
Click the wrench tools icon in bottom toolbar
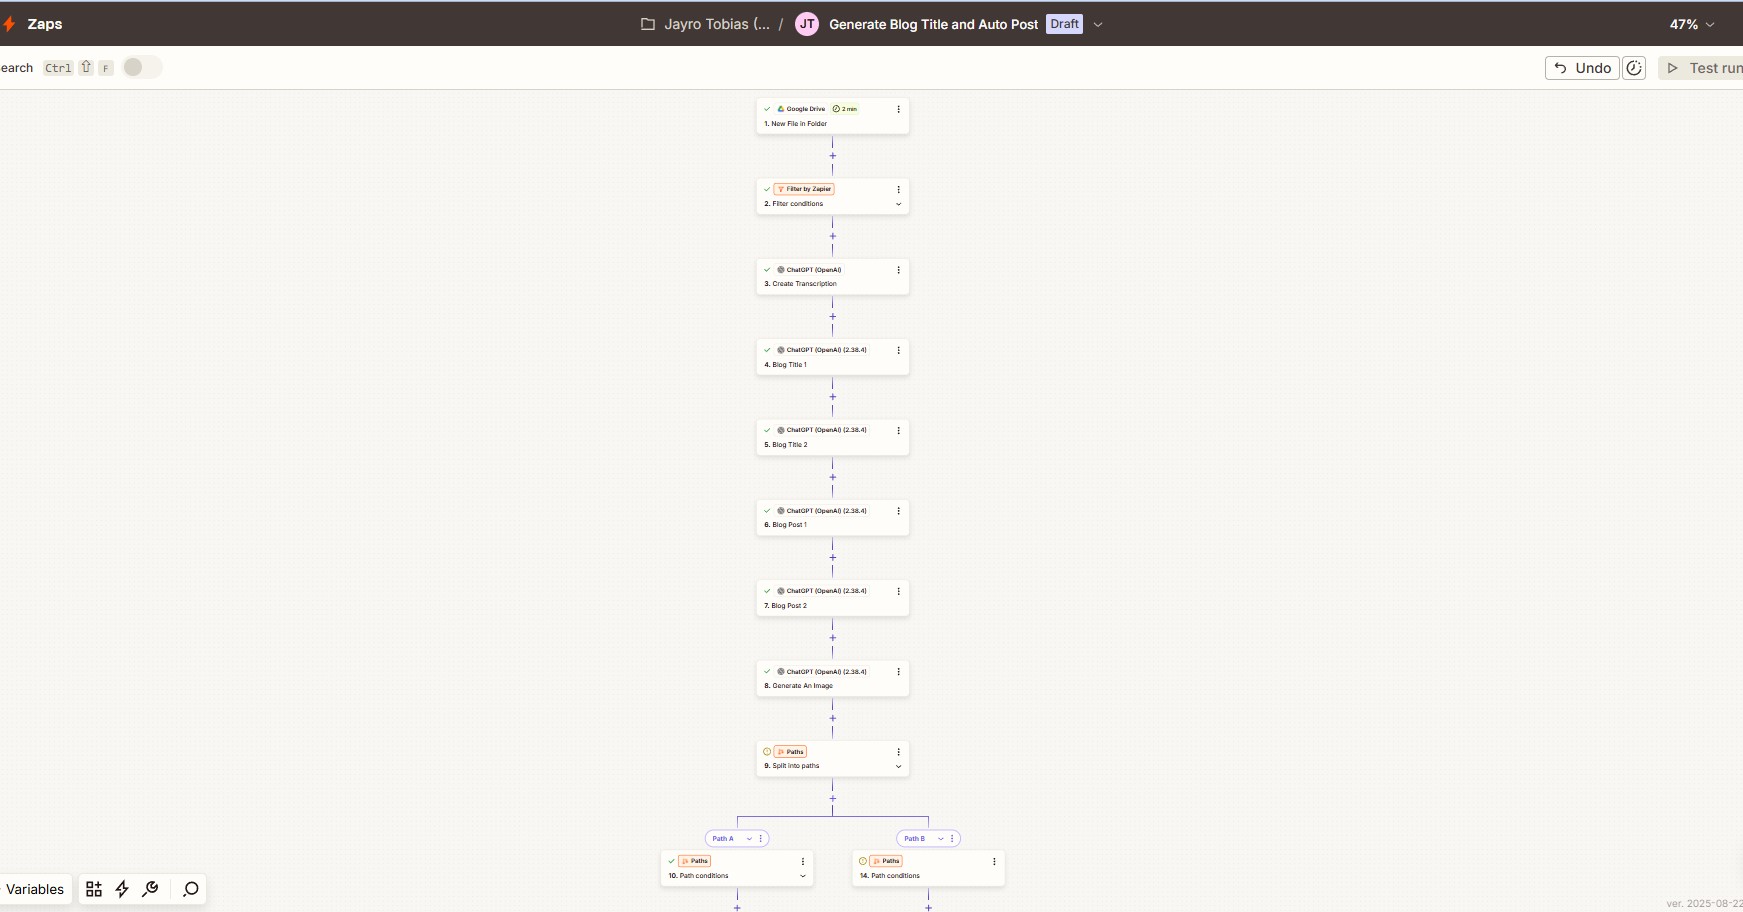click(150, 889)
